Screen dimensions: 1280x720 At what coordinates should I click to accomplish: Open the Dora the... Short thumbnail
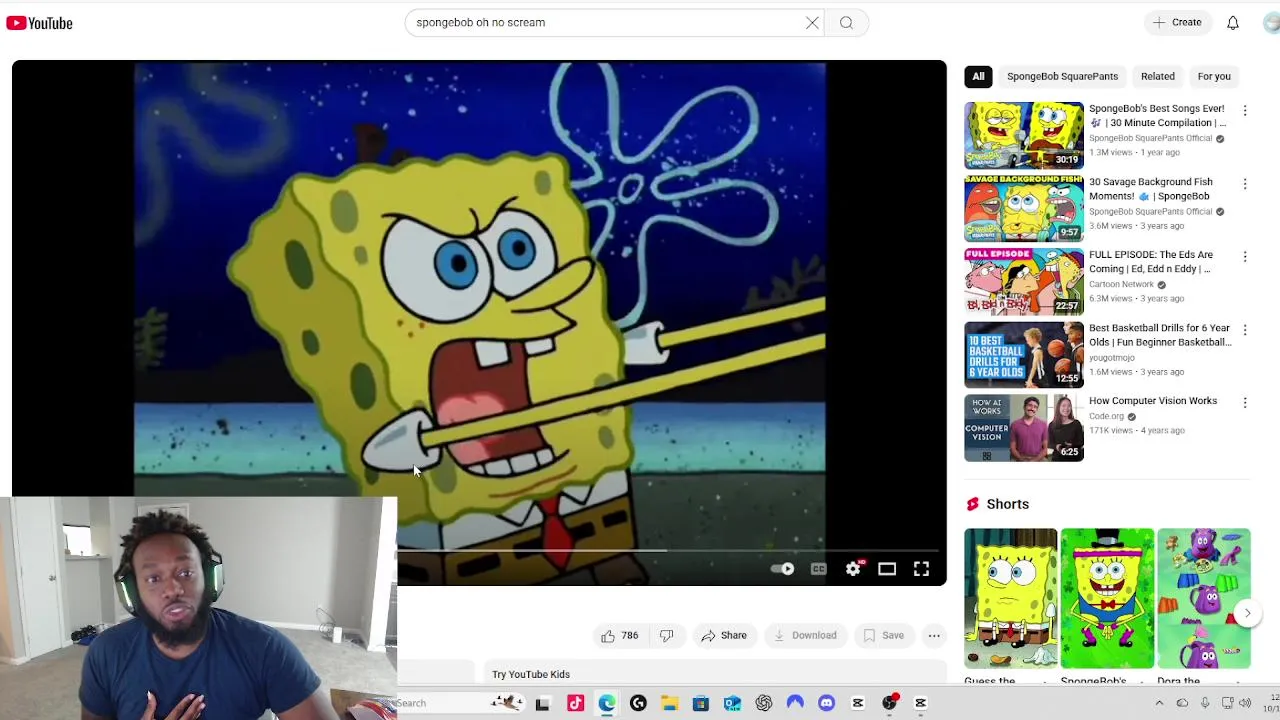(x=1204, y=598)
